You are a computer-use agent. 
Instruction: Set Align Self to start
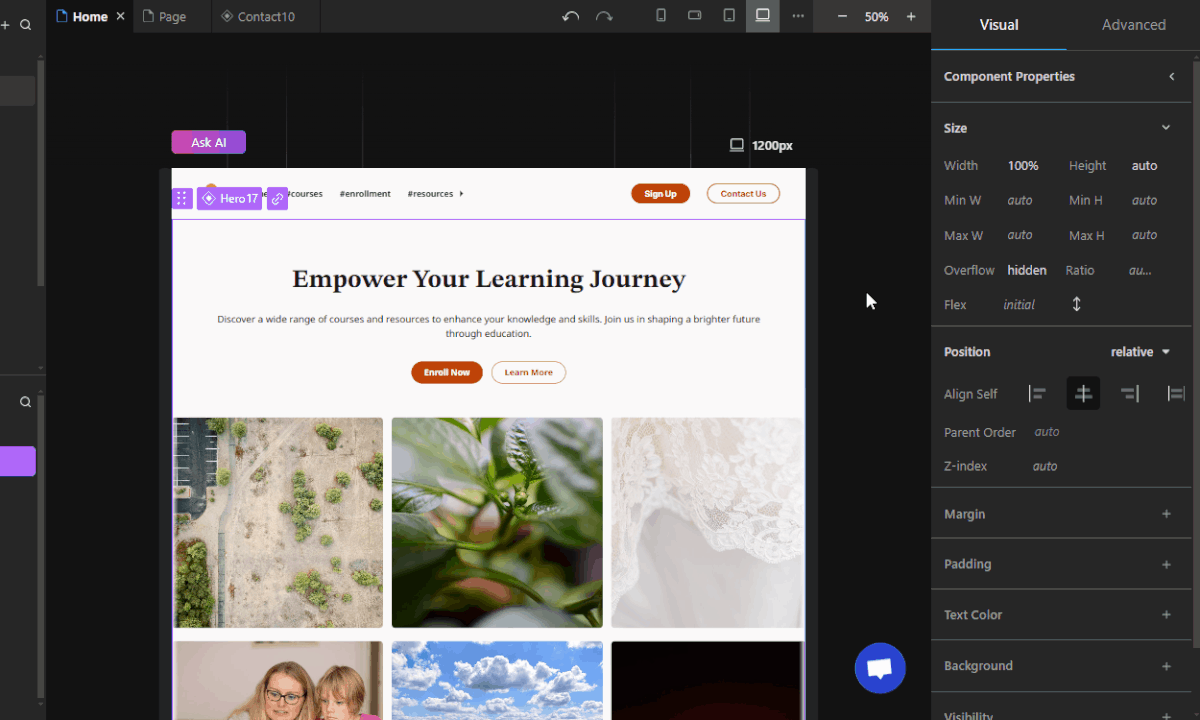(1037, 394)
